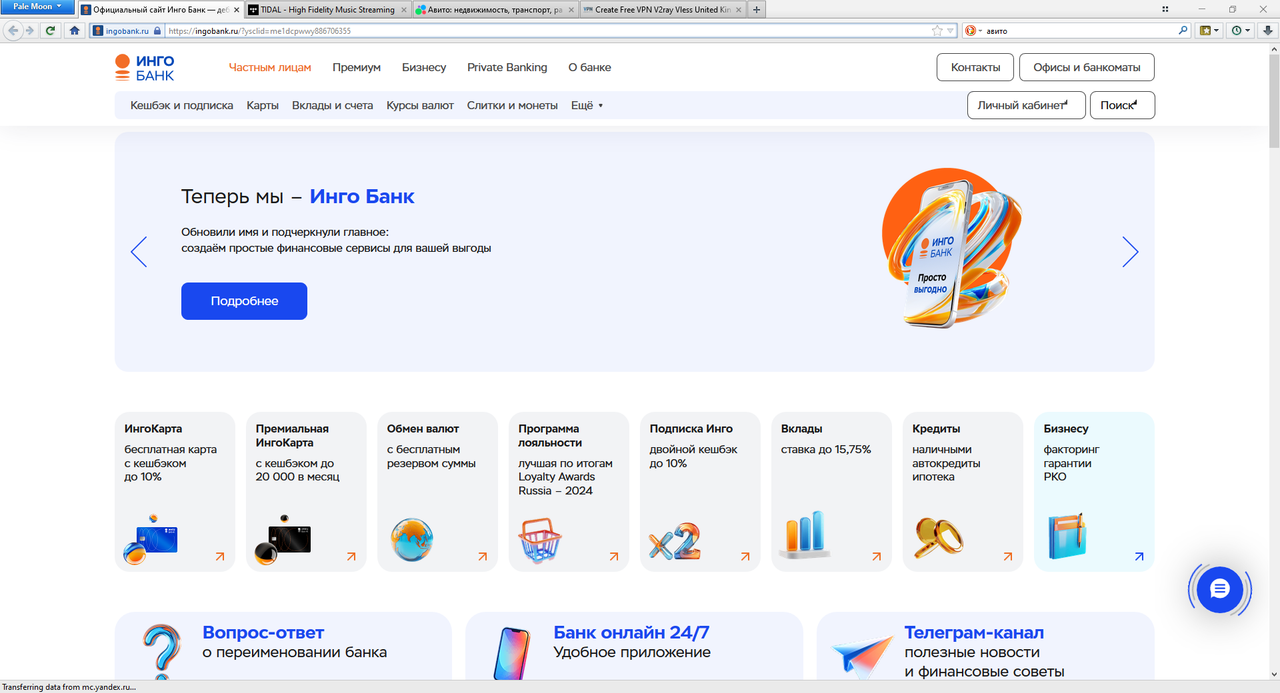Open Личный кабинет

(x=1026, y=105)
